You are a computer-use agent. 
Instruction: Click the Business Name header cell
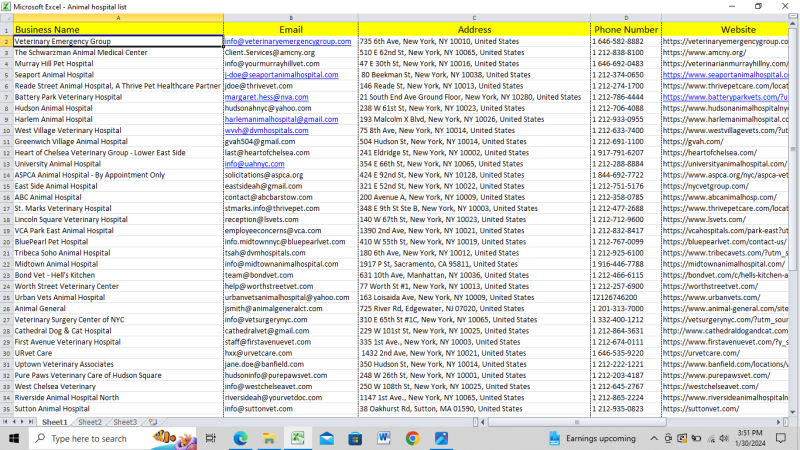pos(118,30)
